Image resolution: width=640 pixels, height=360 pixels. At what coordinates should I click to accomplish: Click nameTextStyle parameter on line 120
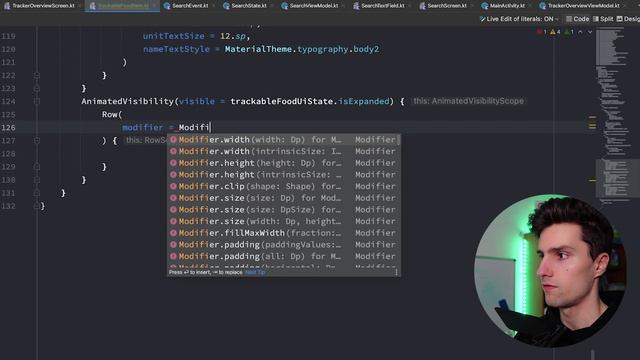[176, 49]
